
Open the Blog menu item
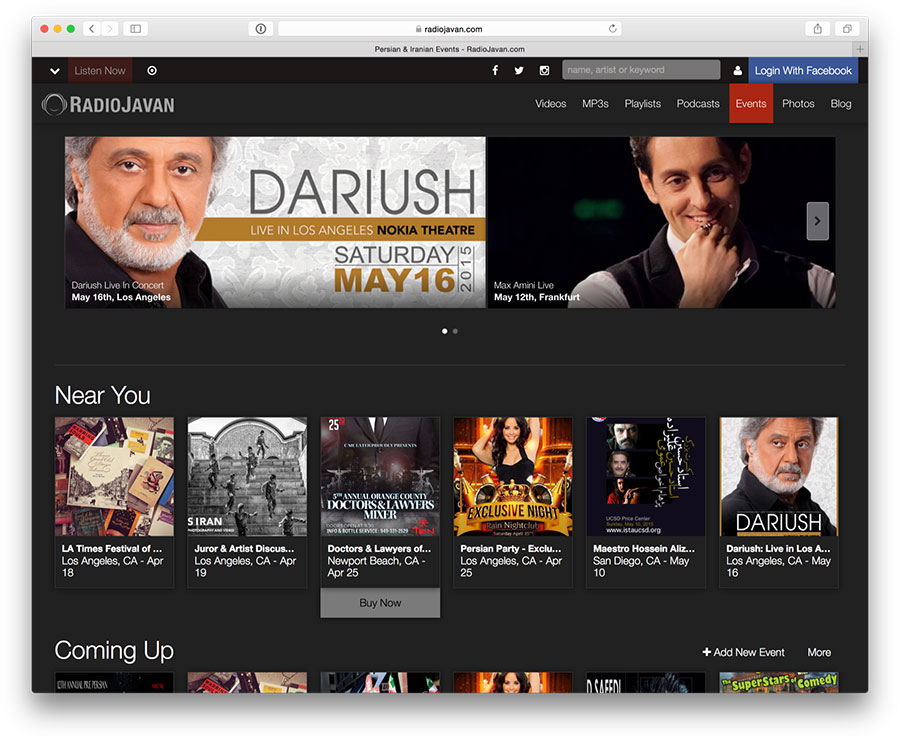(x=840, y=103)
